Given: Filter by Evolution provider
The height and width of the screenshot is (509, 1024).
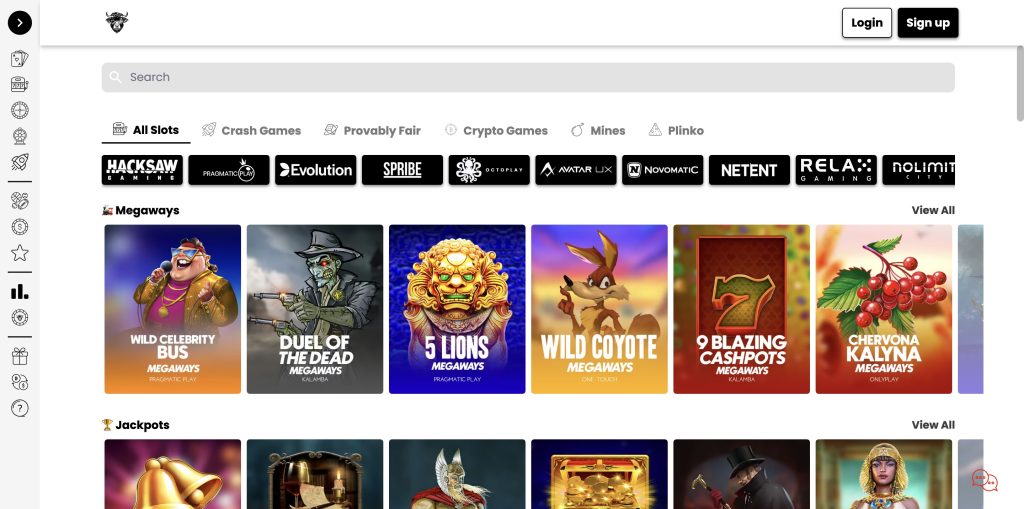Looking at the screenshot, I should pyautogui.click(x=315, y=170).
